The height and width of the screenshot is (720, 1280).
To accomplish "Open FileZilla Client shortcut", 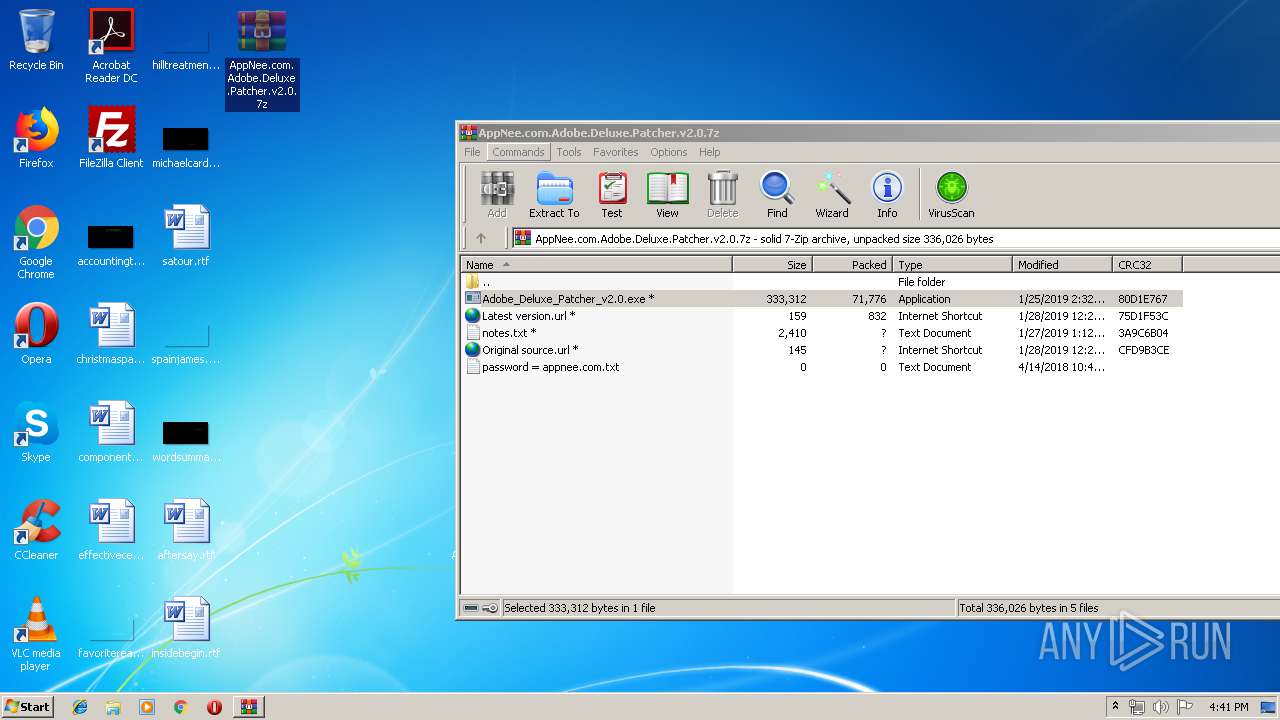I will (x=111, y=138).
